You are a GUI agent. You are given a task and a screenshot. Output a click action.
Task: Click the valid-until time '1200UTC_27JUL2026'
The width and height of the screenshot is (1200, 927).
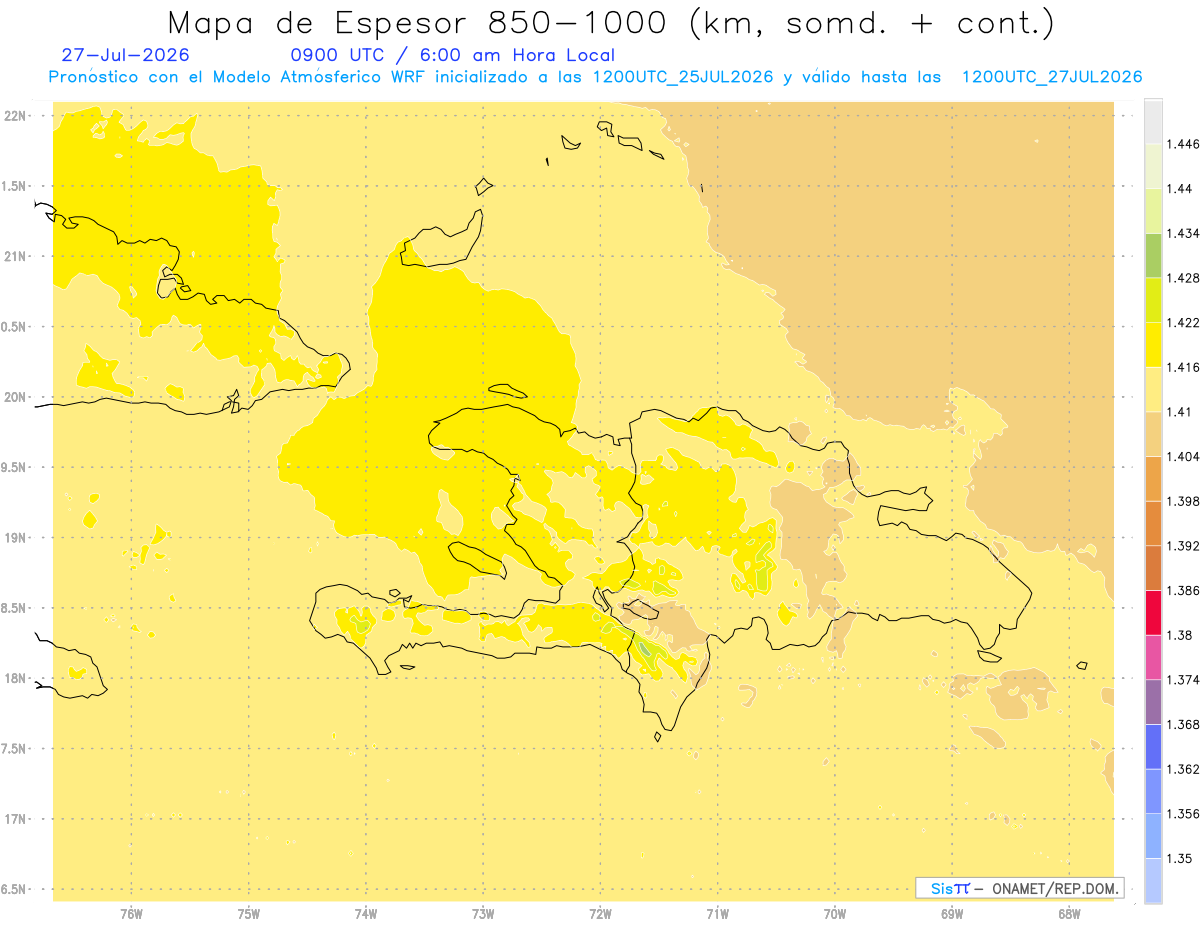(x=1051, y=77)
